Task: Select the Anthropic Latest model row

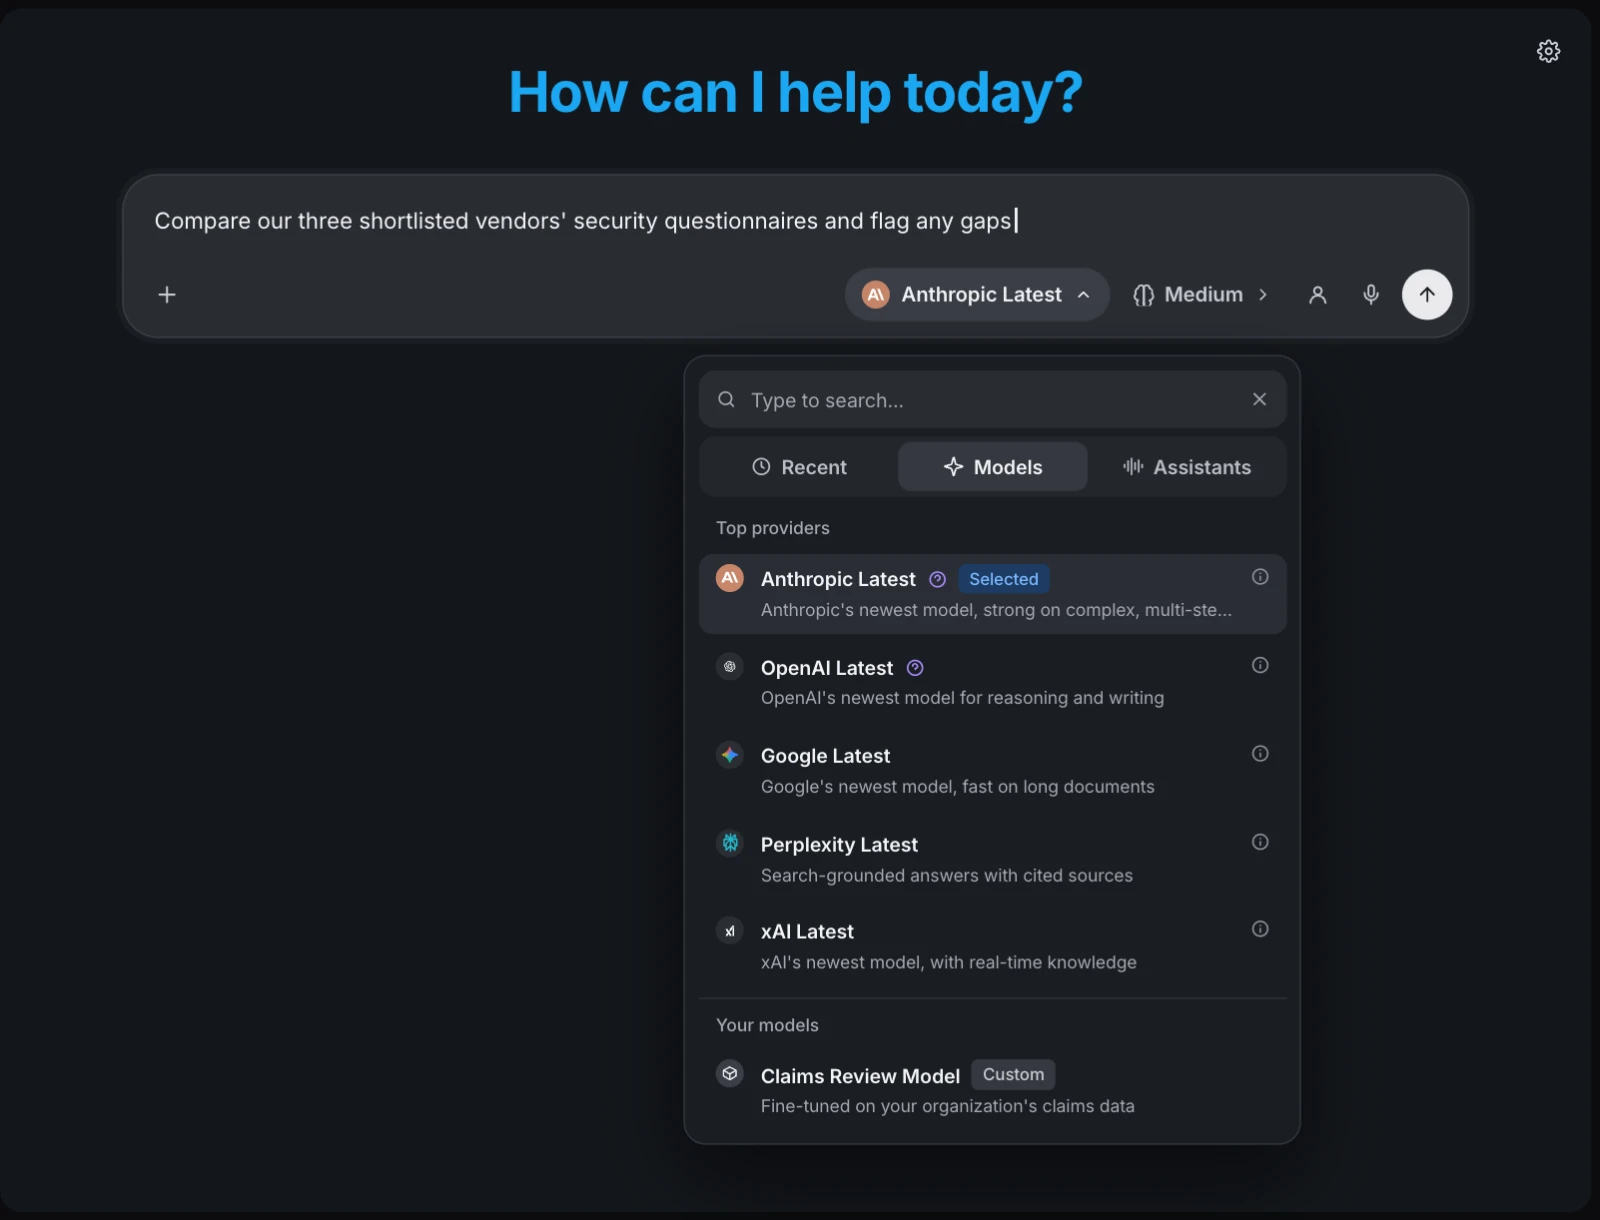Action: pos(992,594)
